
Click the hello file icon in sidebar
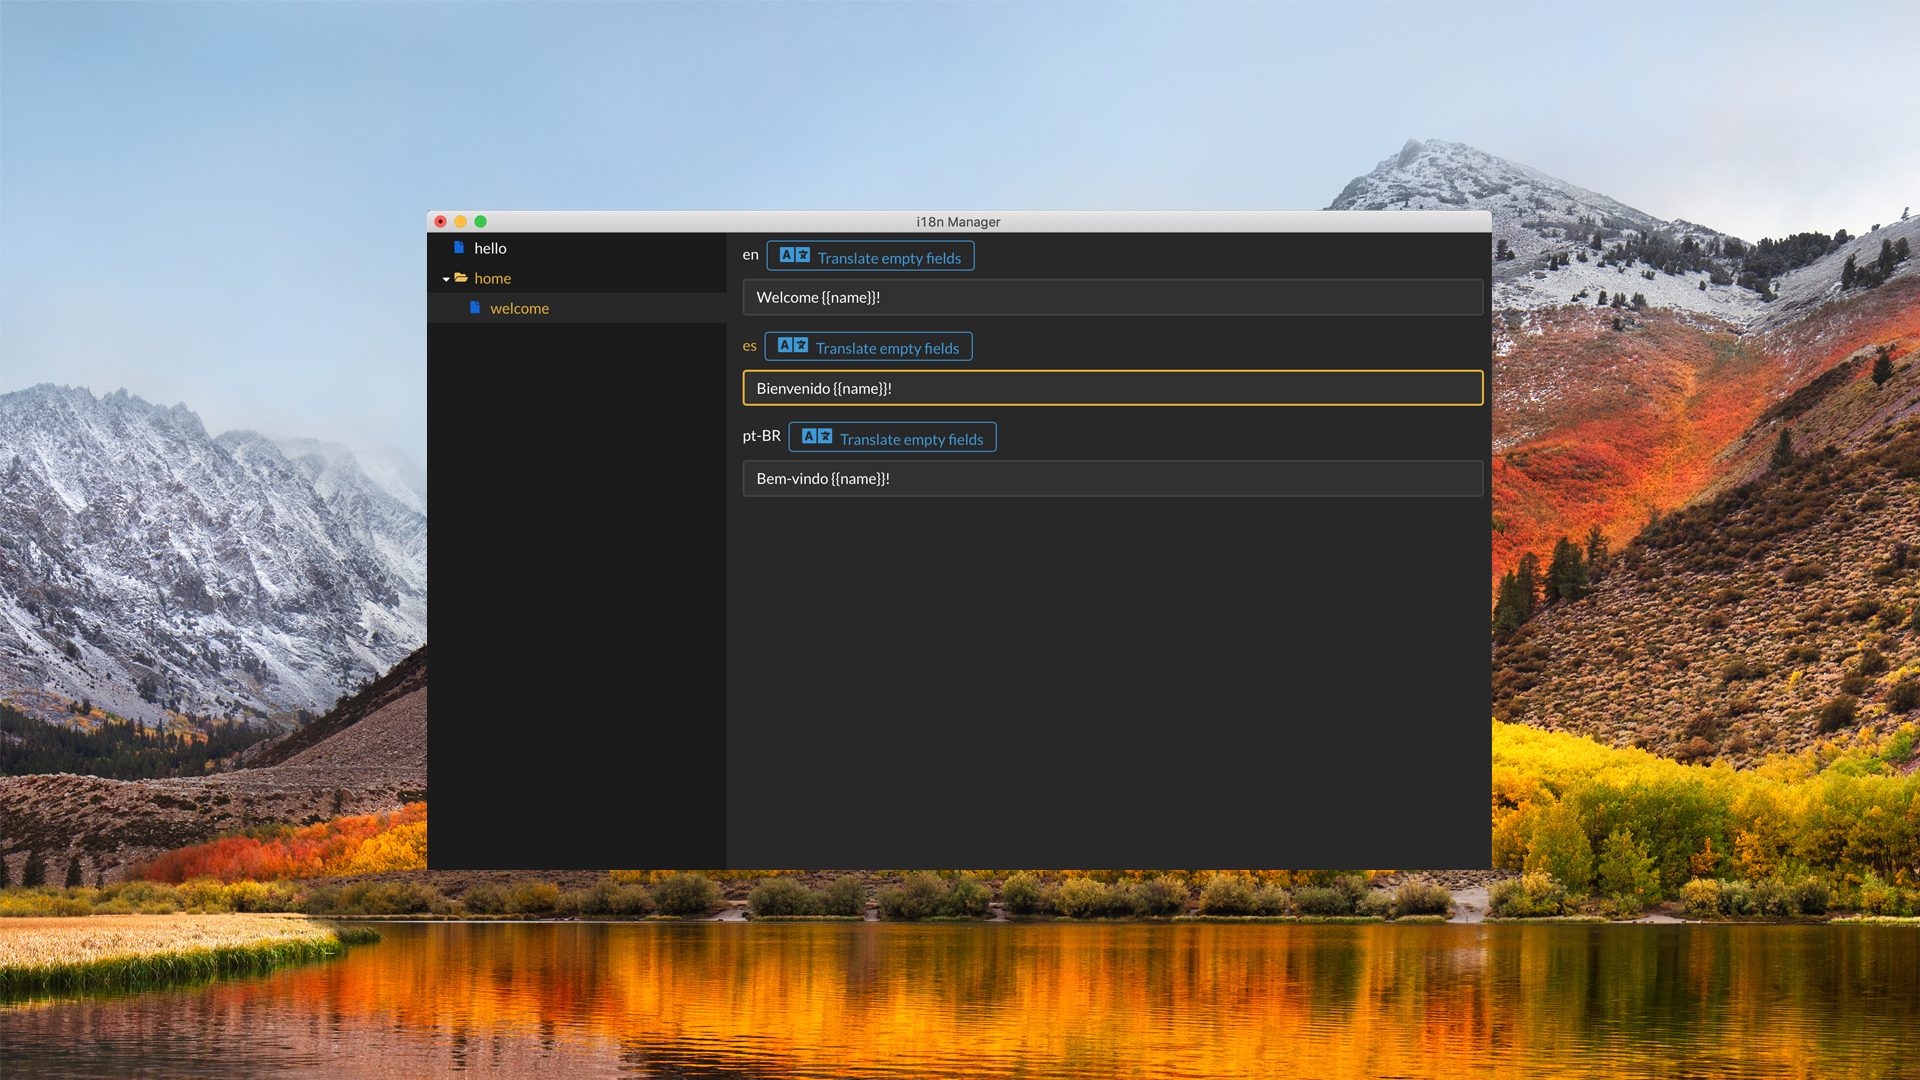tap(459, 248)
